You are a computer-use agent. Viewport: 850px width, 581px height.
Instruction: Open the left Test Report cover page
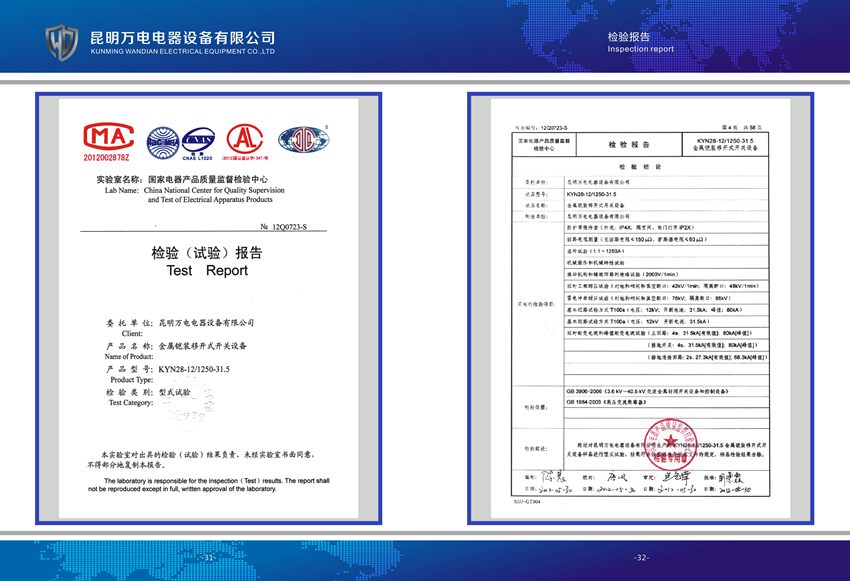point(207,308)
